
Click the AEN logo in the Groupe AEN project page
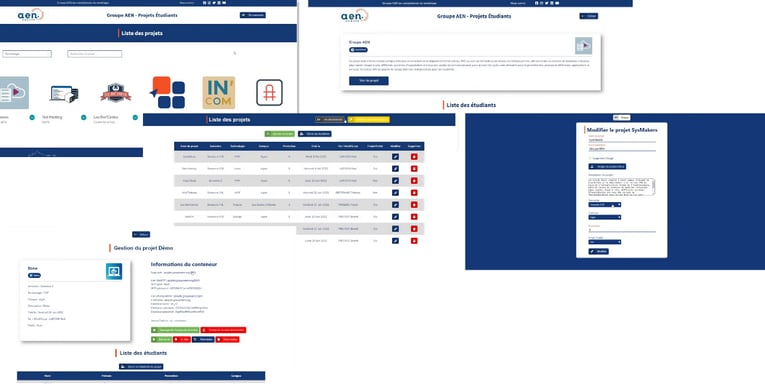click(354, 16)
